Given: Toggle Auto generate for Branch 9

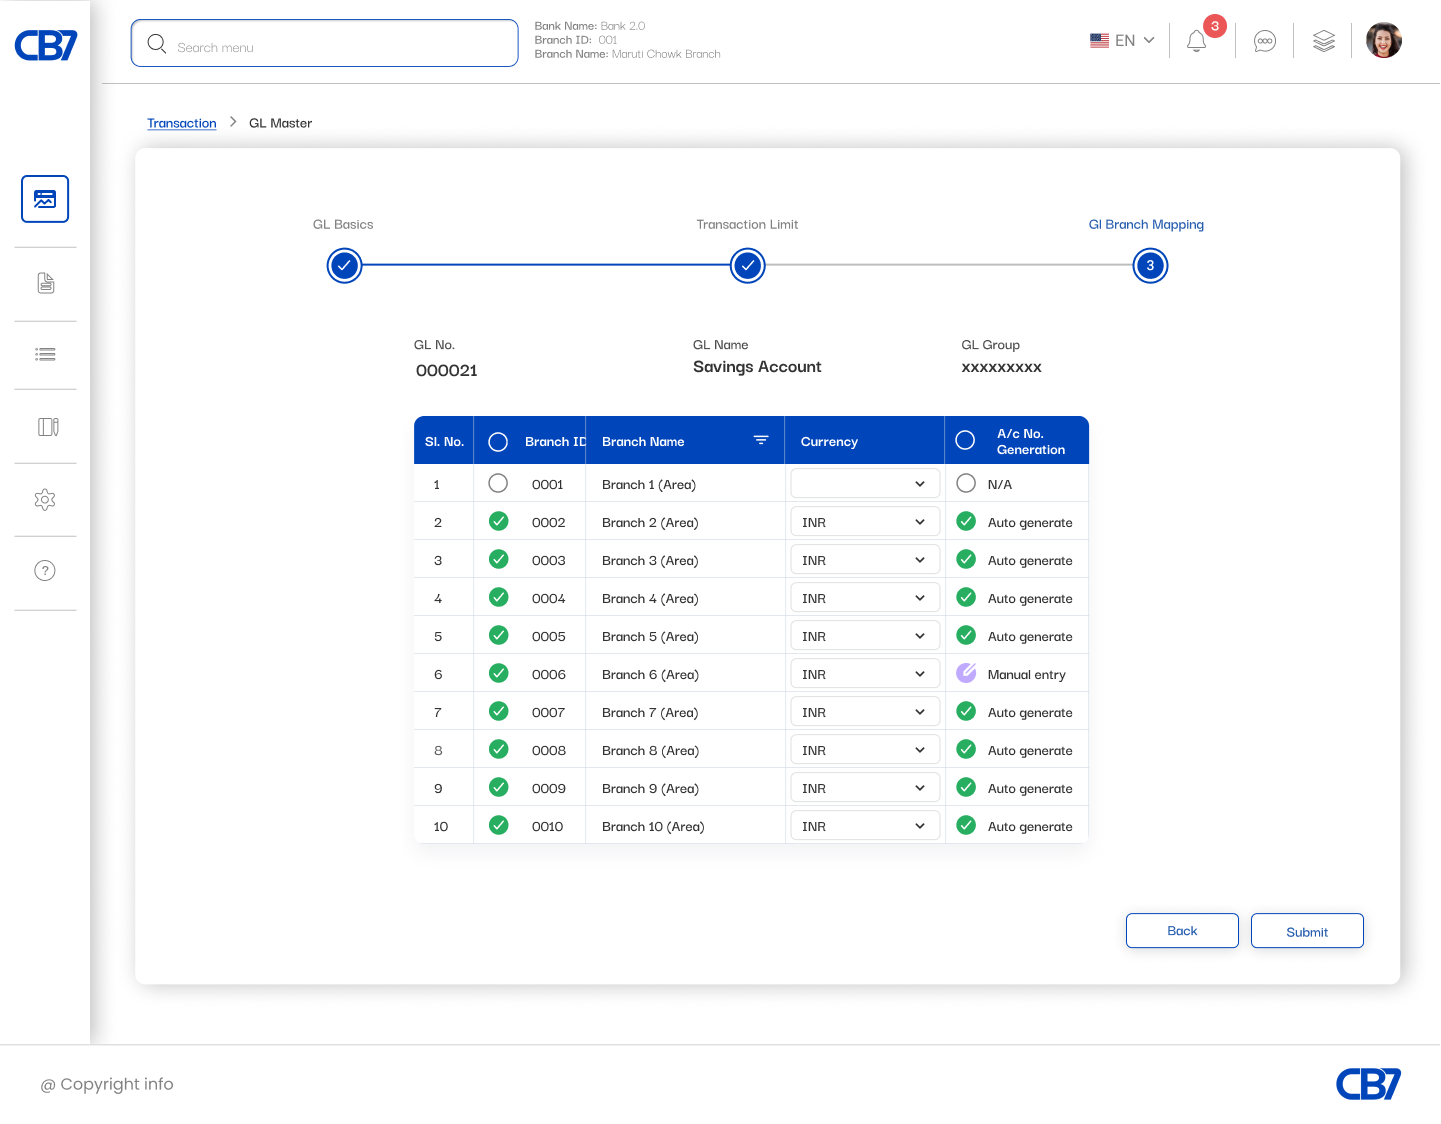Looking at the screenshot, I should tap(966, 787).
